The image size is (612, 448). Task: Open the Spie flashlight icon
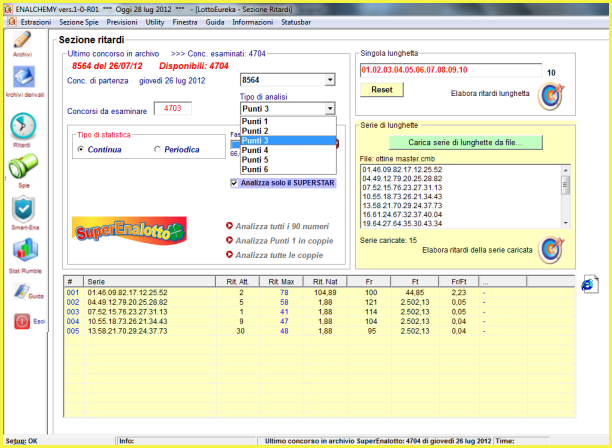pos(23,166)
